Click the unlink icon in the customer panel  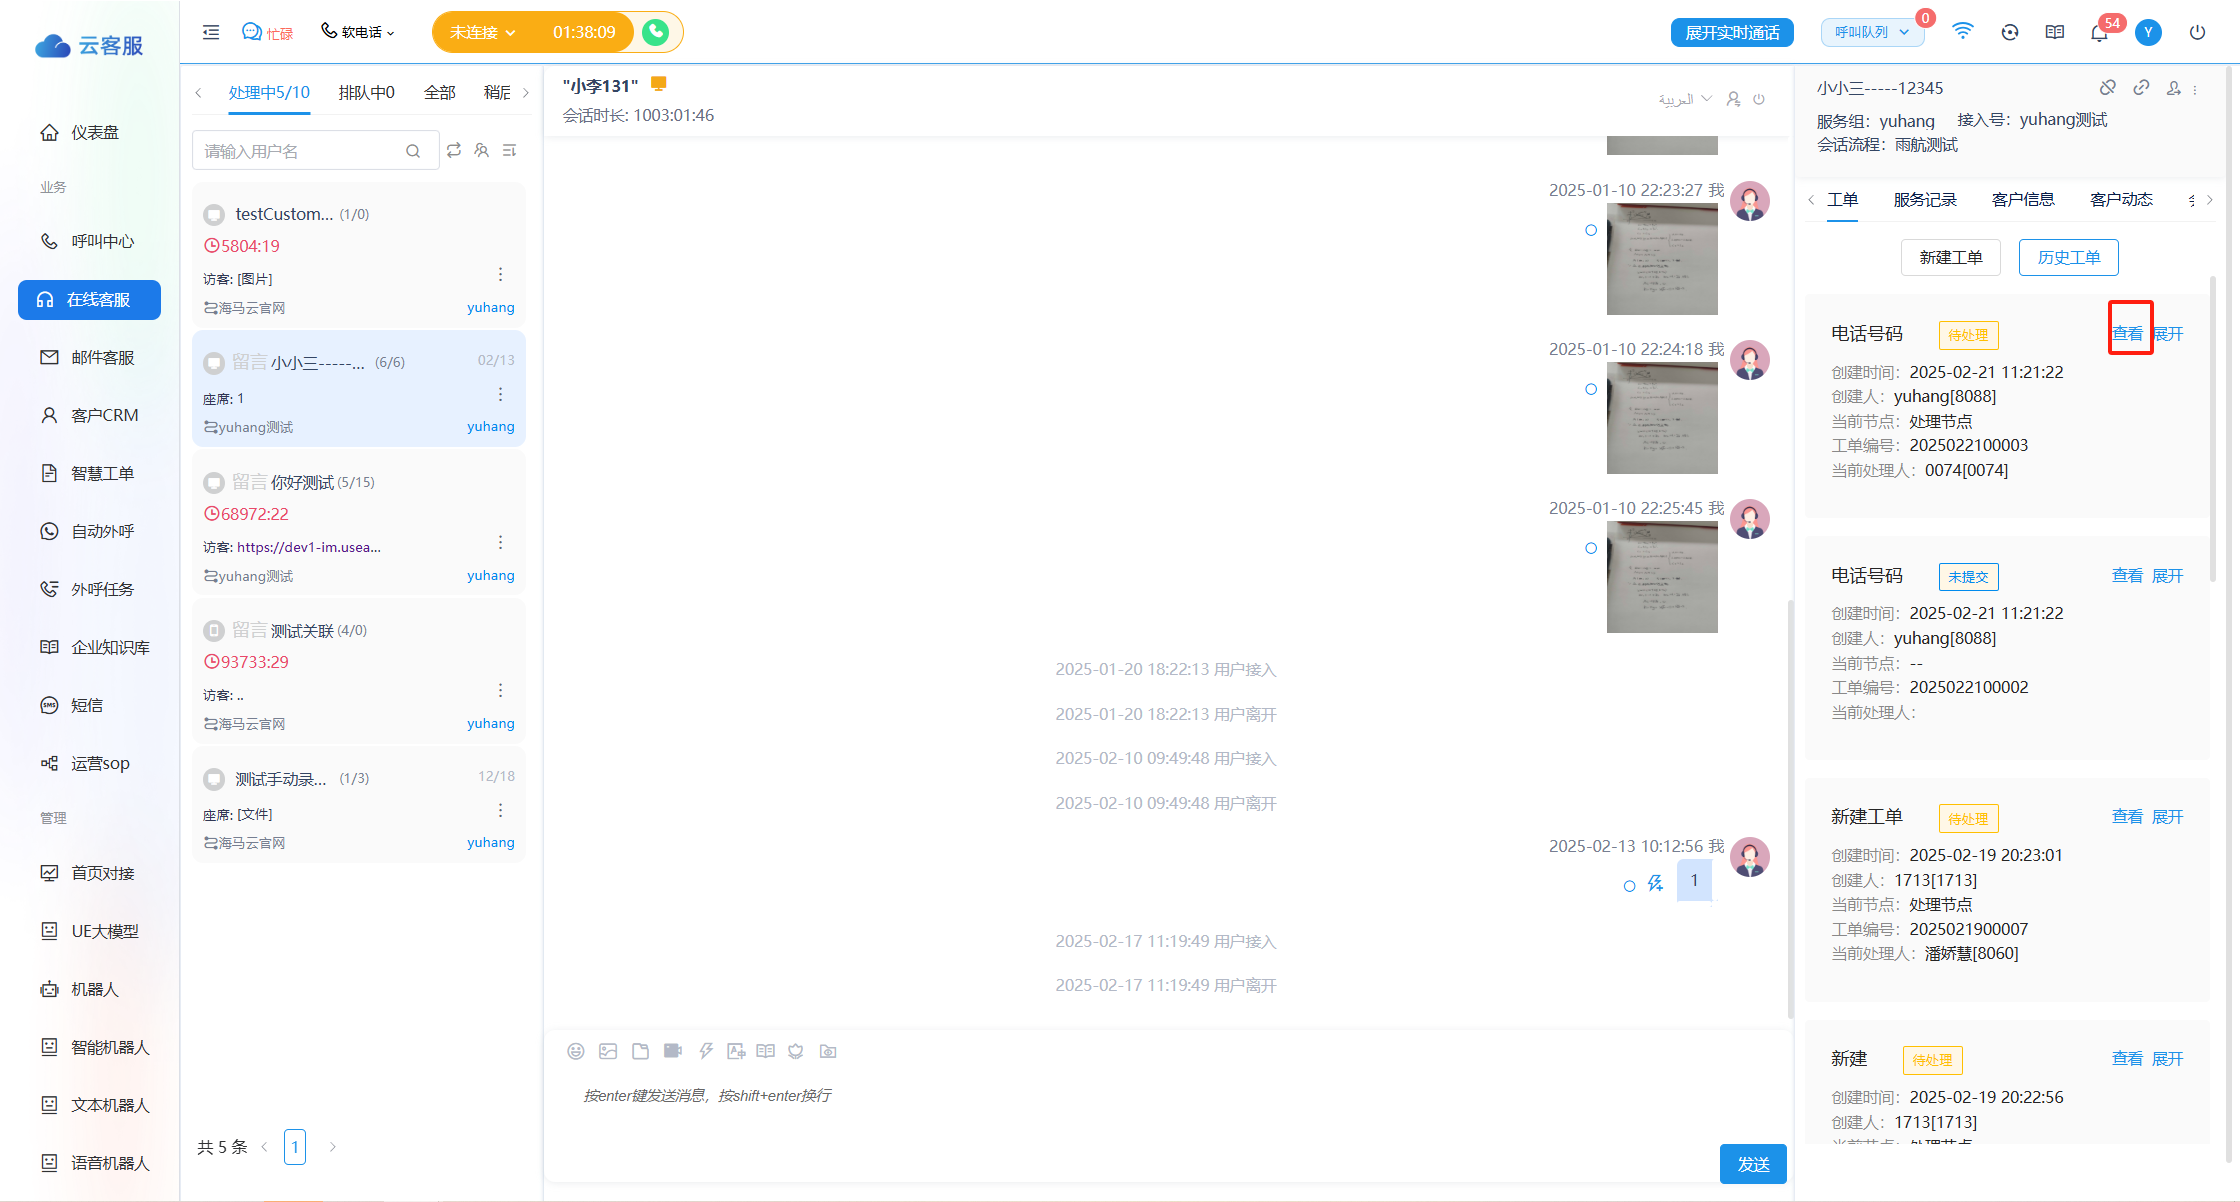pos(2108,88)
